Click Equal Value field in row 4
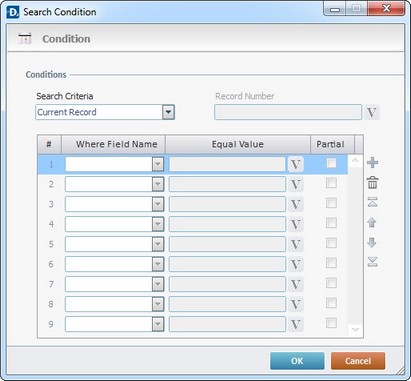Viewport: 411px width, 381px height. [x=227, y=224]
